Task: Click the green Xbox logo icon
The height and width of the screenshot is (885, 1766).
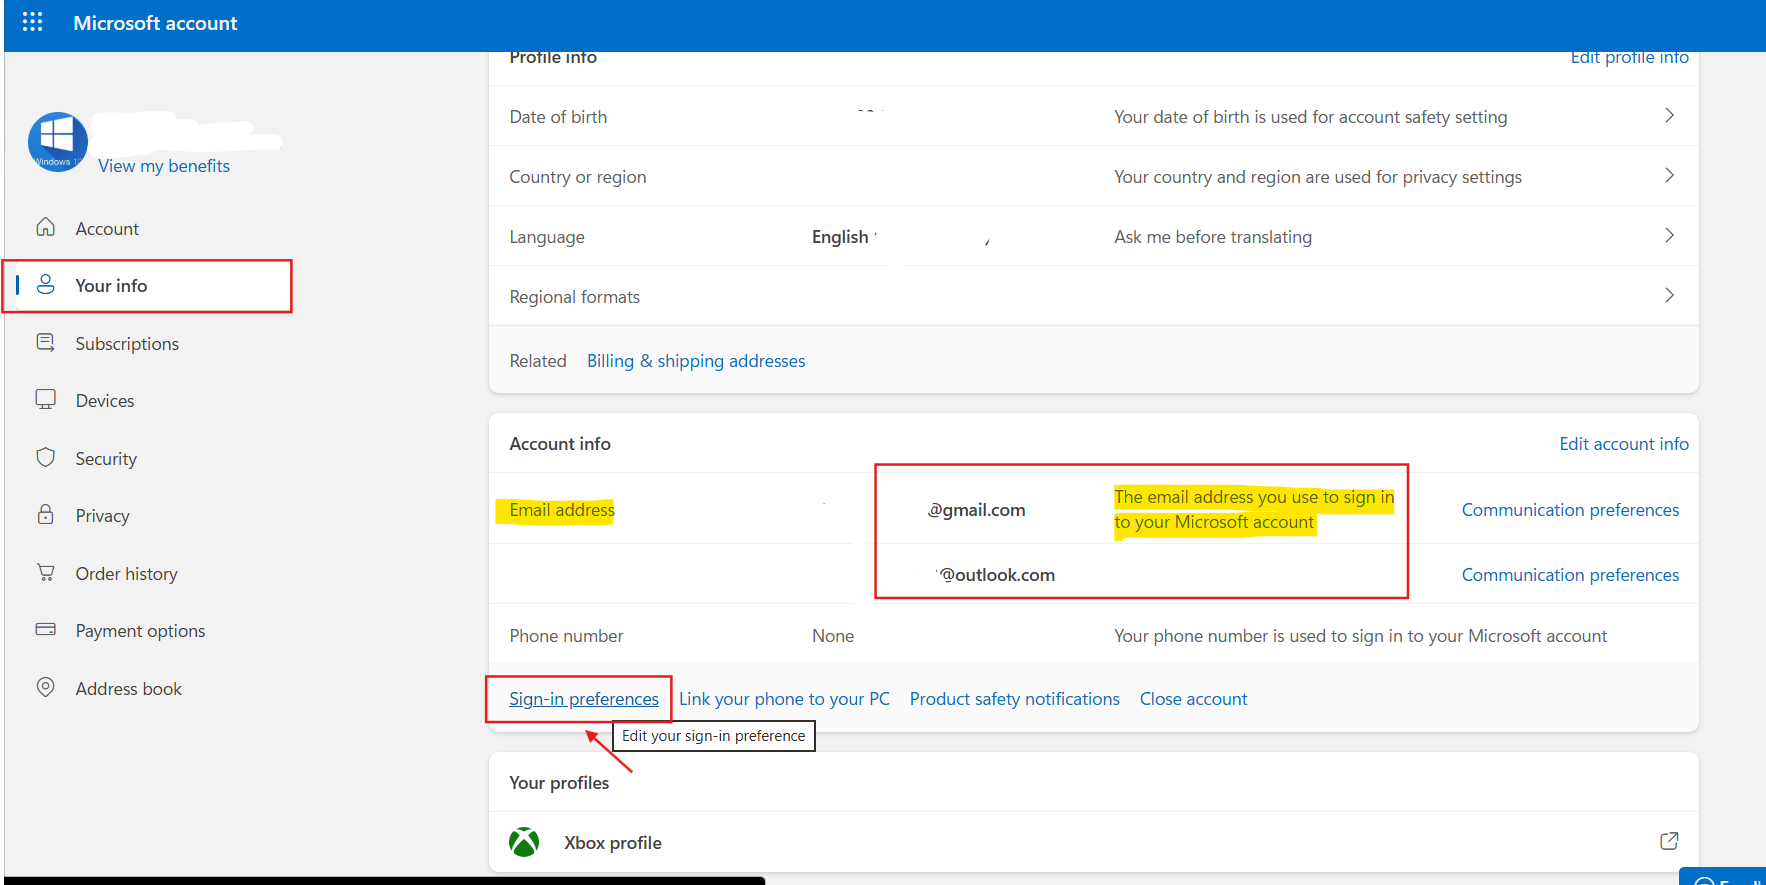Action: click(524, 842)
